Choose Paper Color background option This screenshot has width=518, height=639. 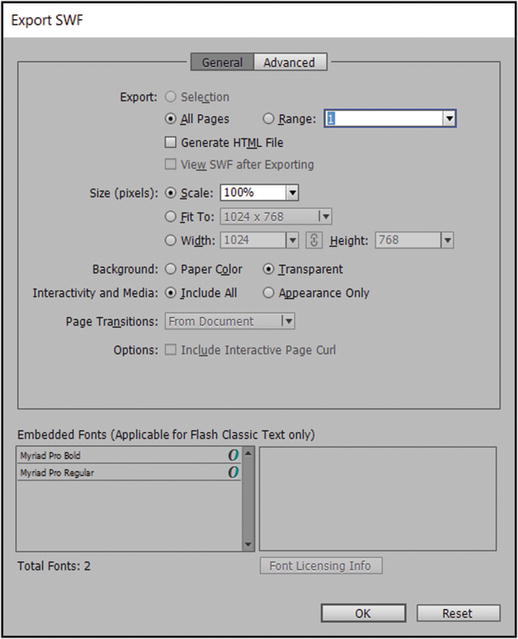point(170,269)
